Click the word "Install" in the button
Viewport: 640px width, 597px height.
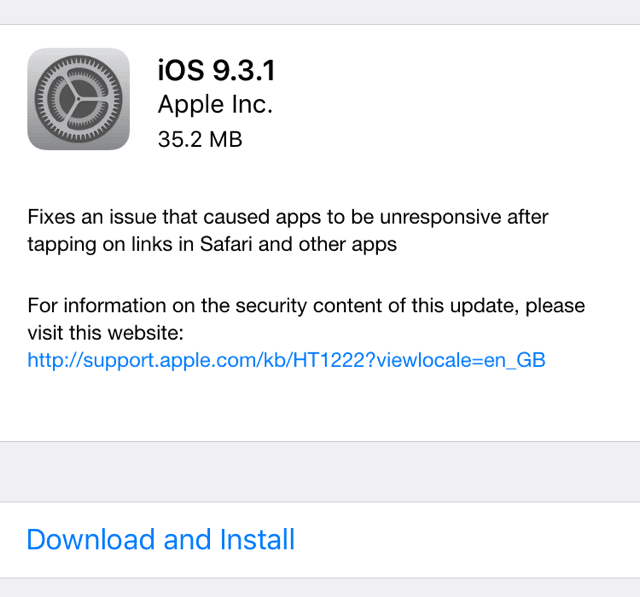point(257,539)
